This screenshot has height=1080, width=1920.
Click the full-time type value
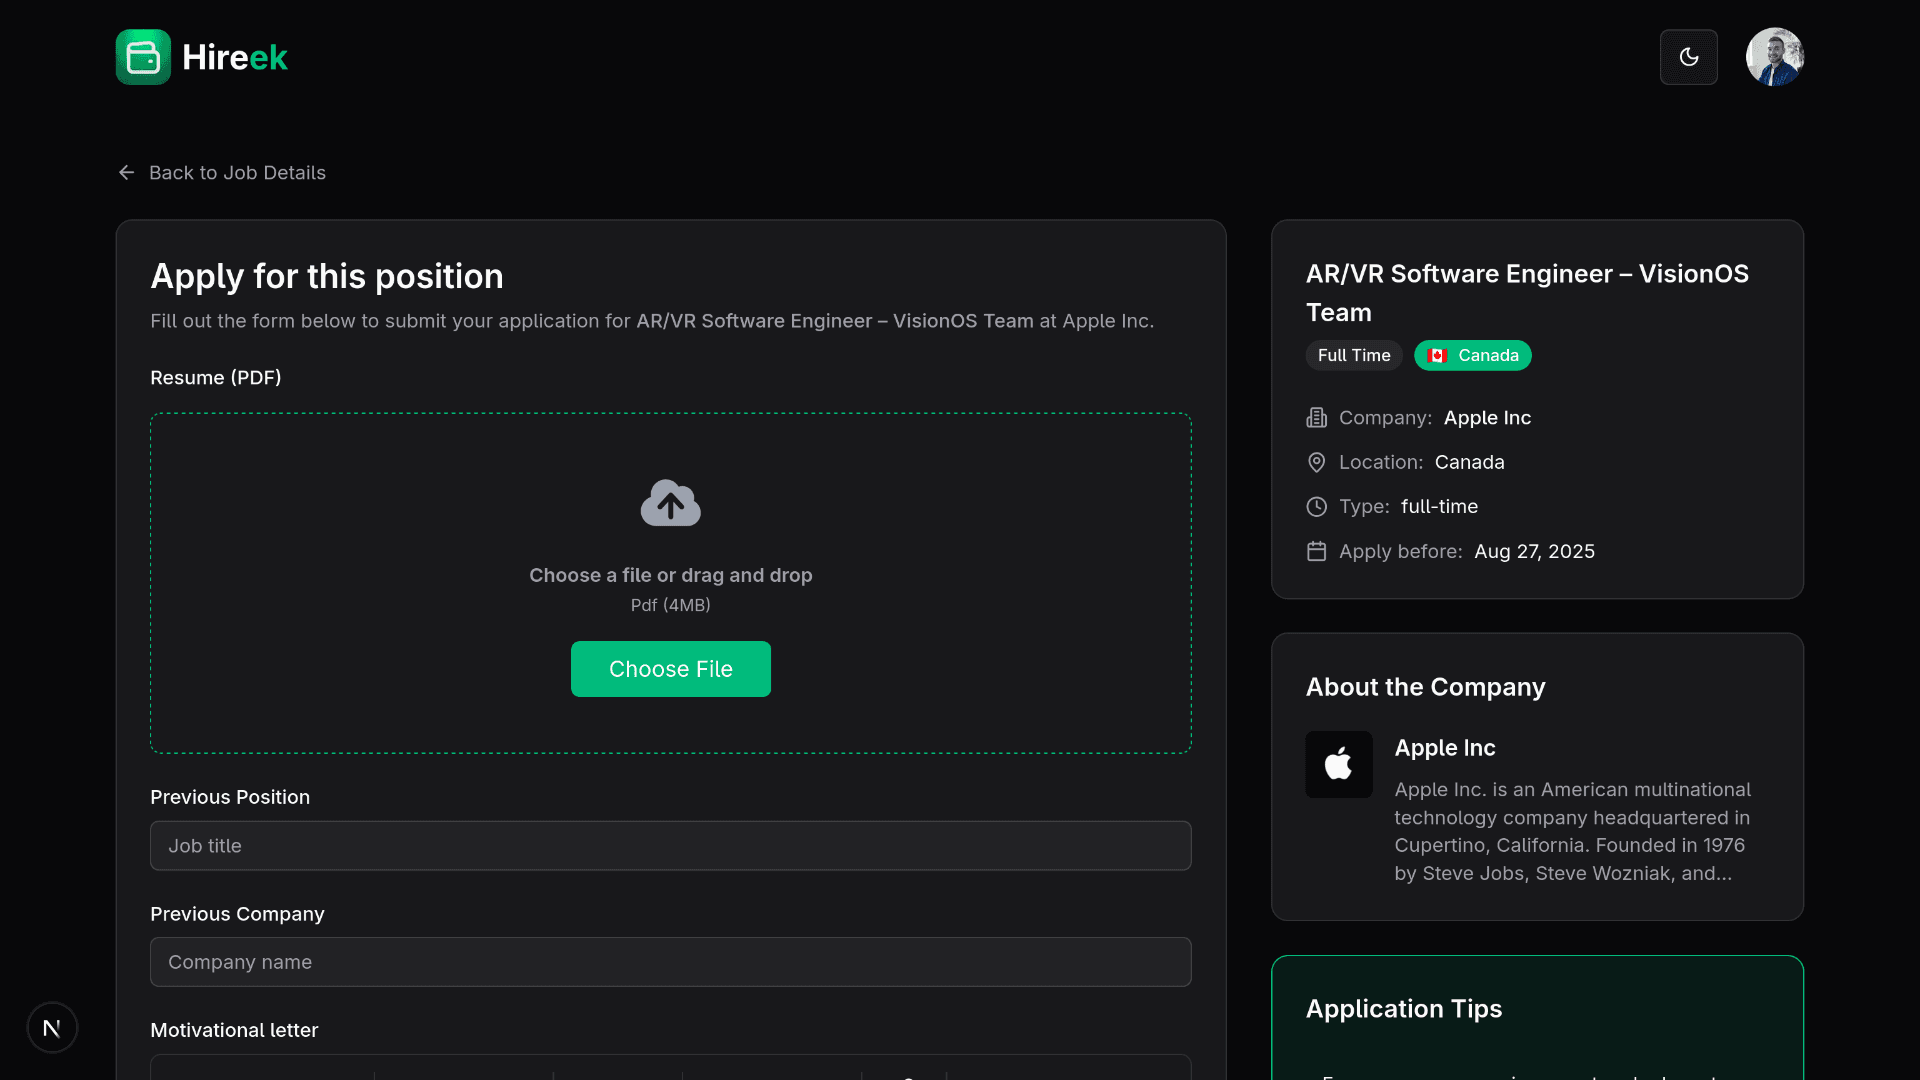pos(1439,507)
